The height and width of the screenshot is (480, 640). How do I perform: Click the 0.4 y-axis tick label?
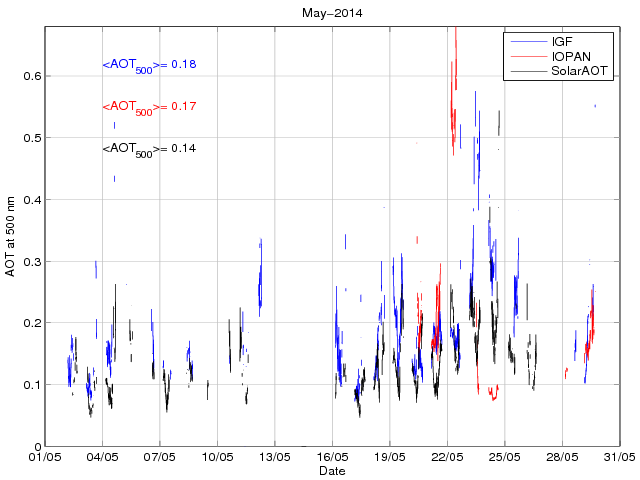point(32,200)
